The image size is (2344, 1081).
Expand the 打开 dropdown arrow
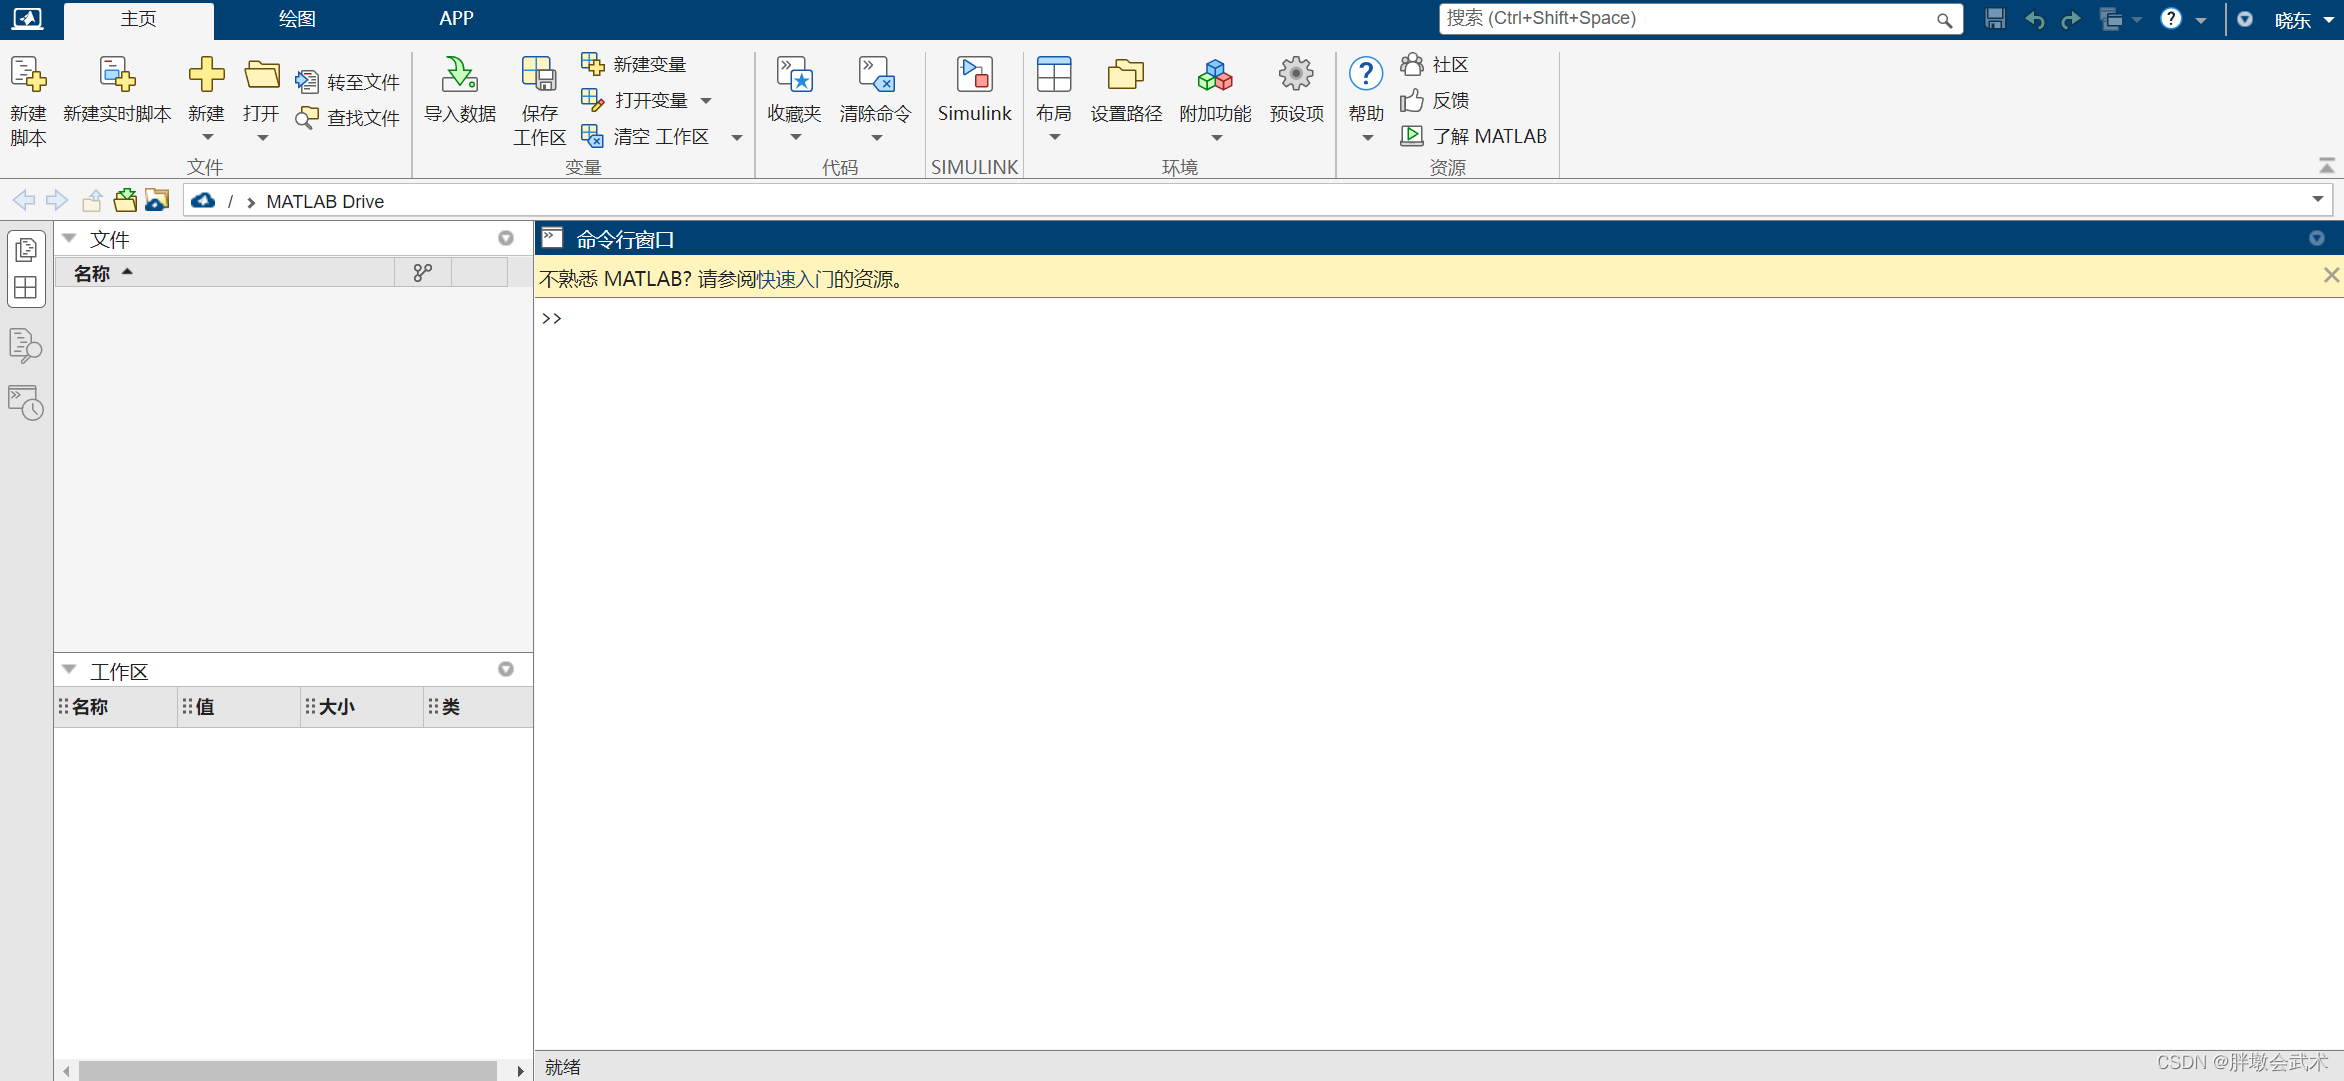(x=262, y=138)
